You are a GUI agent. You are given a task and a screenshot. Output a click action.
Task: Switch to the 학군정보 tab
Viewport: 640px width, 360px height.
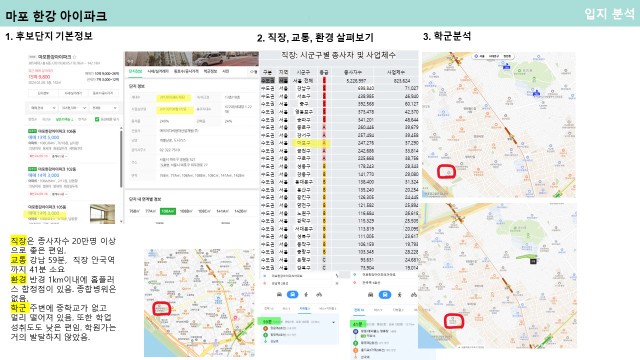tap(210, 71)
